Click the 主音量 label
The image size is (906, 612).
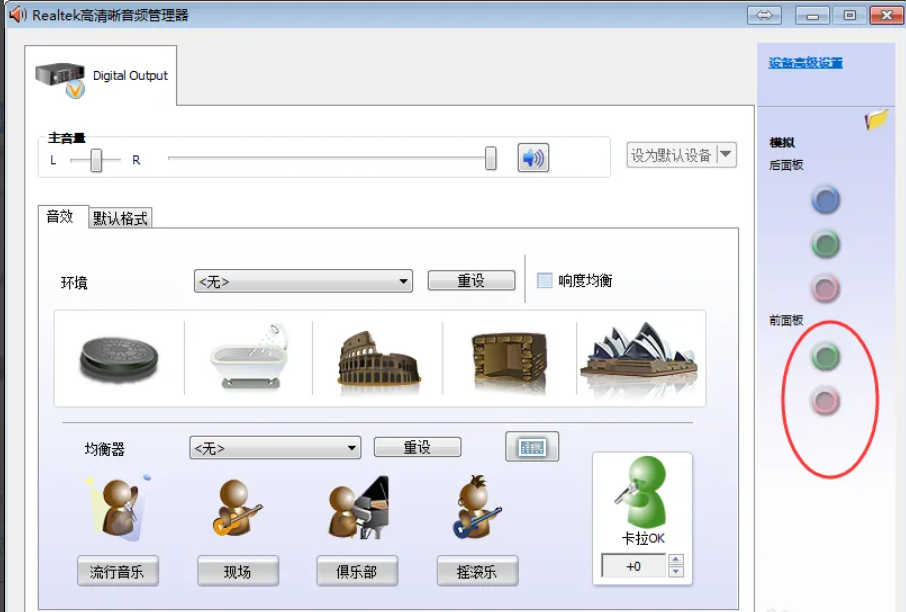(66, 138)
